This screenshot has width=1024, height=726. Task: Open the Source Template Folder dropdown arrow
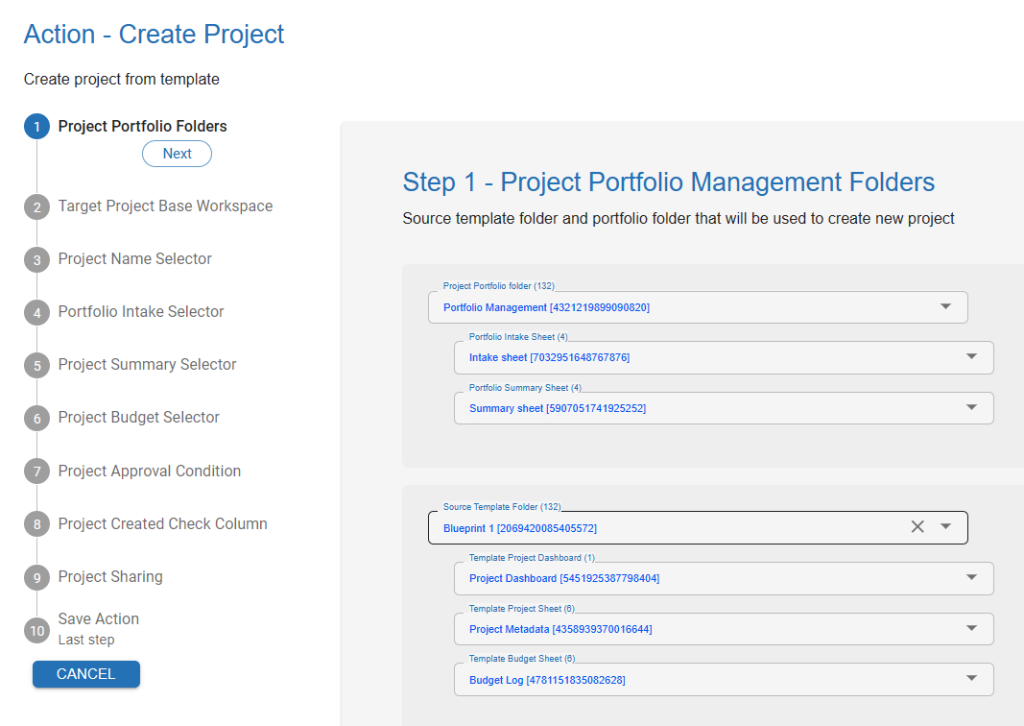pos(946,527)
